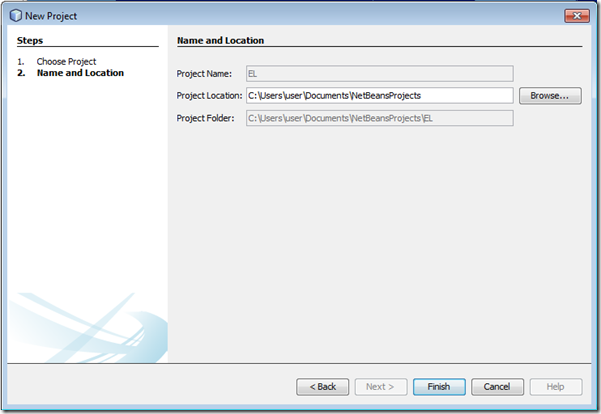Image resolution: width=601 pixels, height=414 pixels.
Task: Click the Project Location: label
Action: pos(209,96)
